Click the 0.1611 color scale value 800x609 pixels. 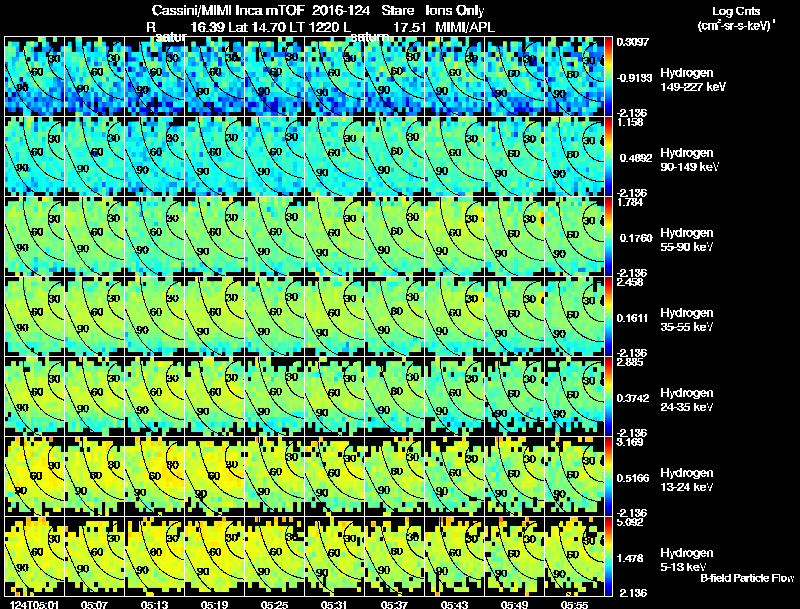pyautogui.click(x=633, y=318)
